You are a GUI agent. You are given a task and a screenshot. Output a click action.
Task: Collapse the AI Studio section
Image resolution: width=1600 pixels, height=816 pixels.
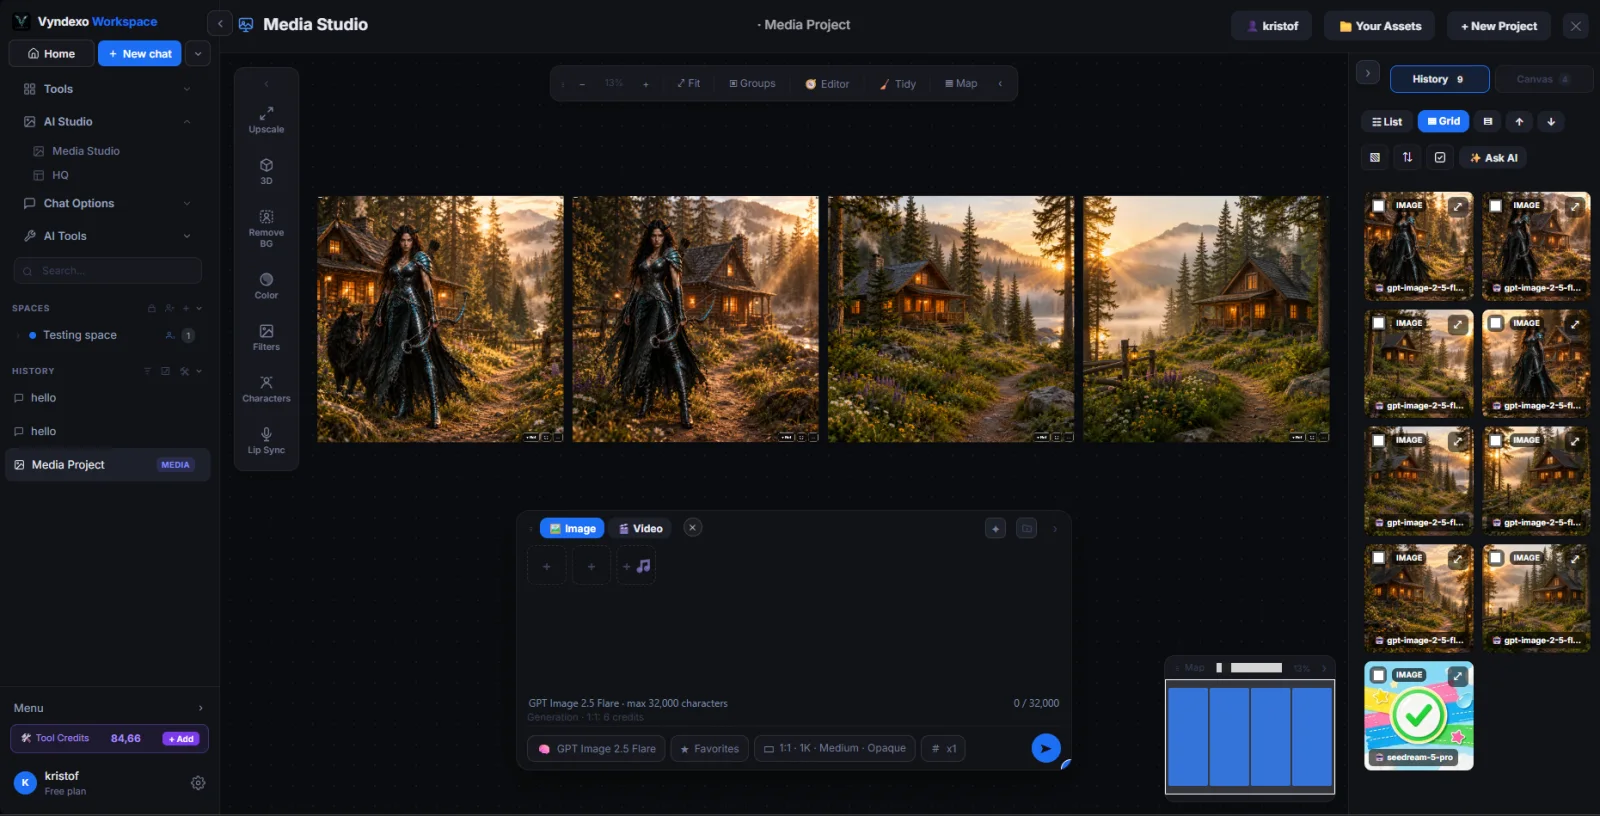coord(108,122)
